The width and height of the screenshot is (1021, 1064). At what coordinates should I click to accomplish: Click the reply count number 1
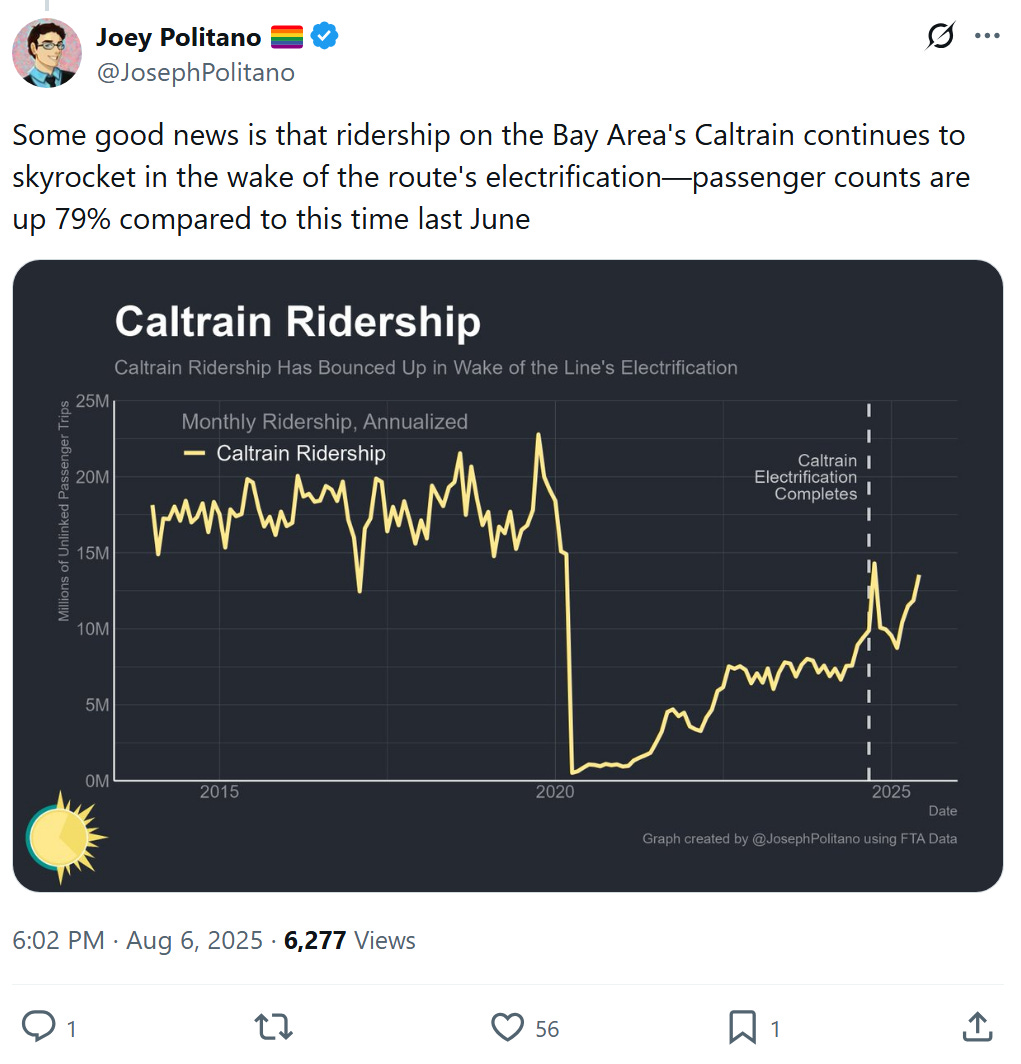(71, 1029)
